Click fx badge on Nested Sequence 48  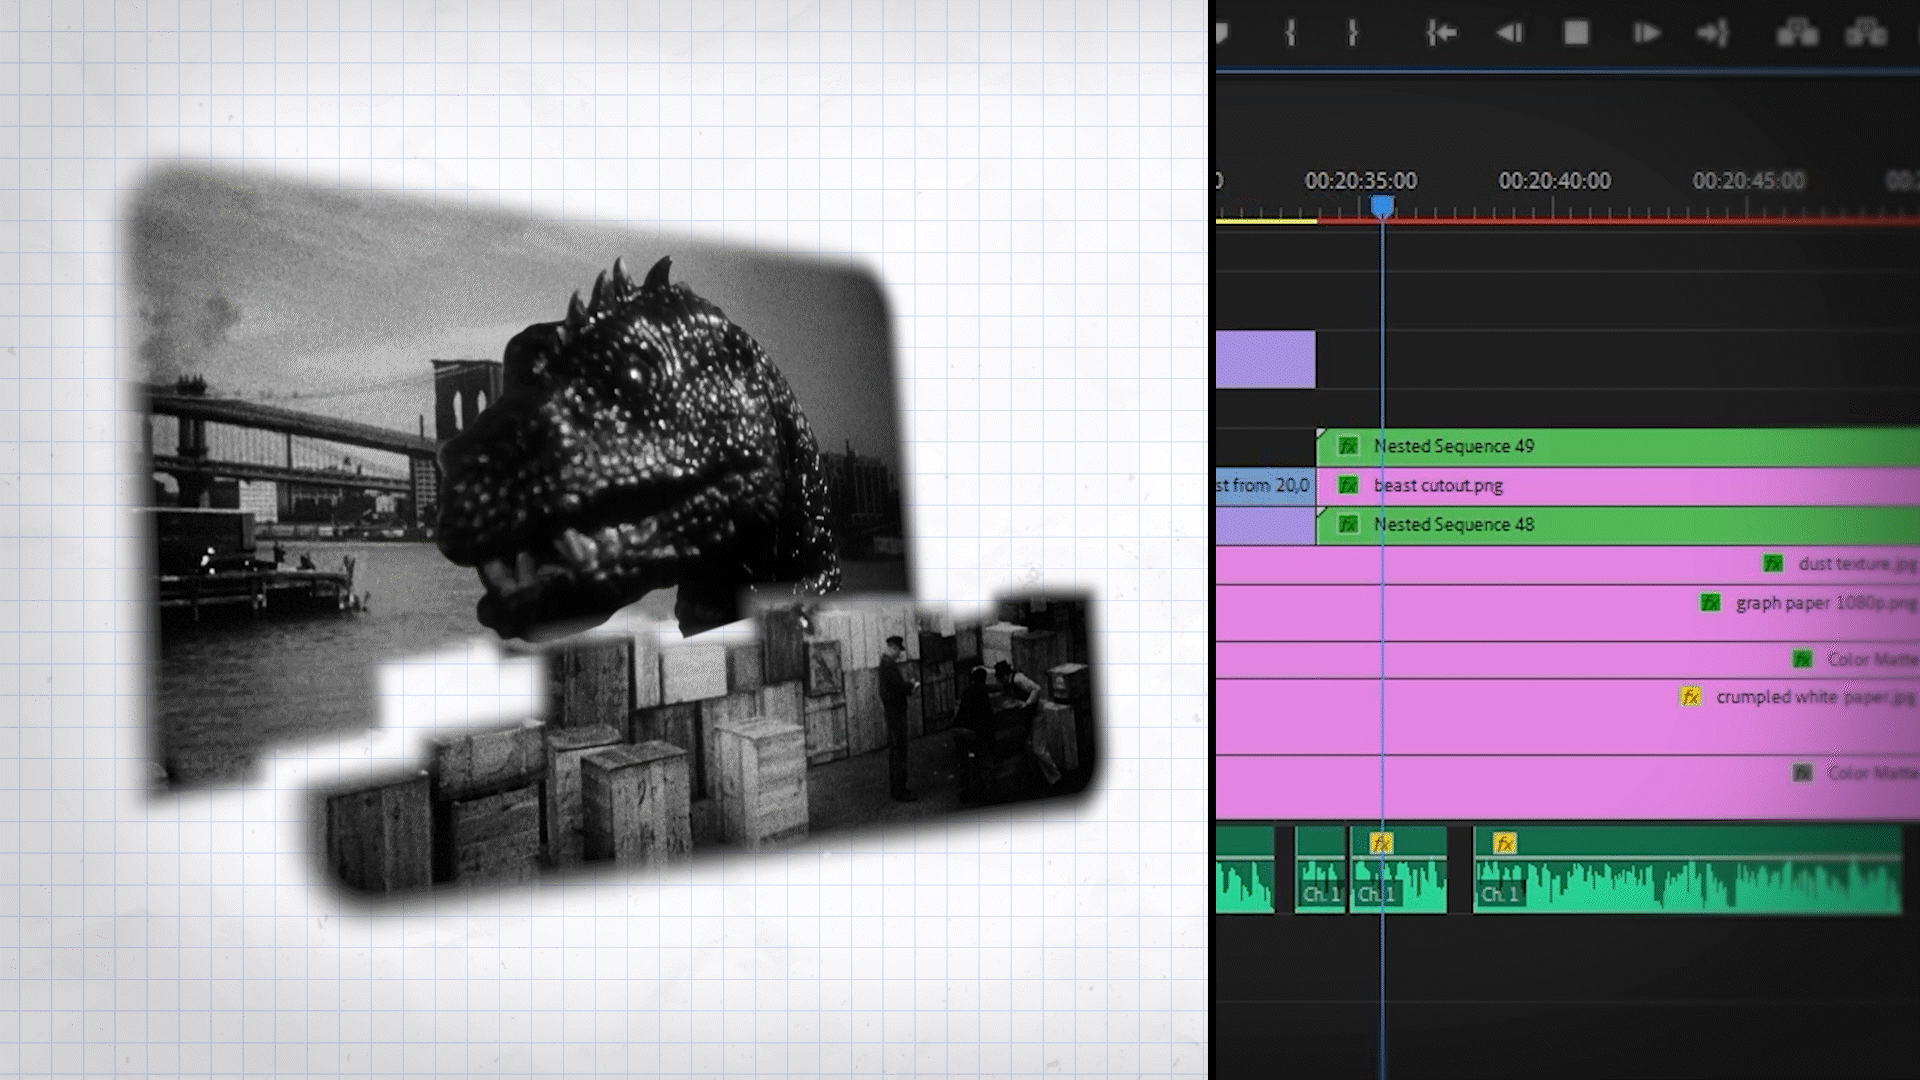(x=1348, y=524)
